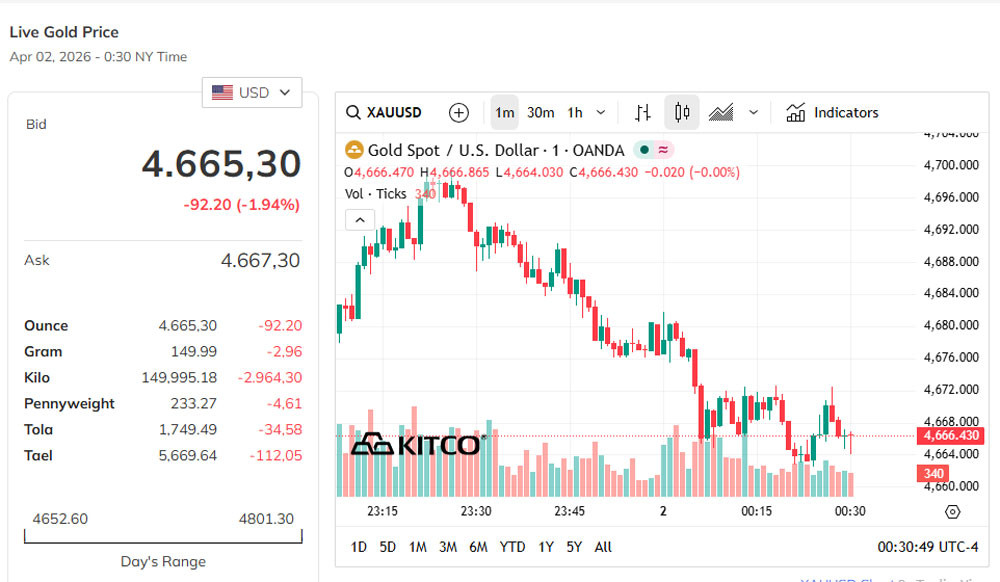This screenshot has height=582, width=1000.
Task: Switch to the 30m interval
Action: pyautogui.click(x=541, y=113)
